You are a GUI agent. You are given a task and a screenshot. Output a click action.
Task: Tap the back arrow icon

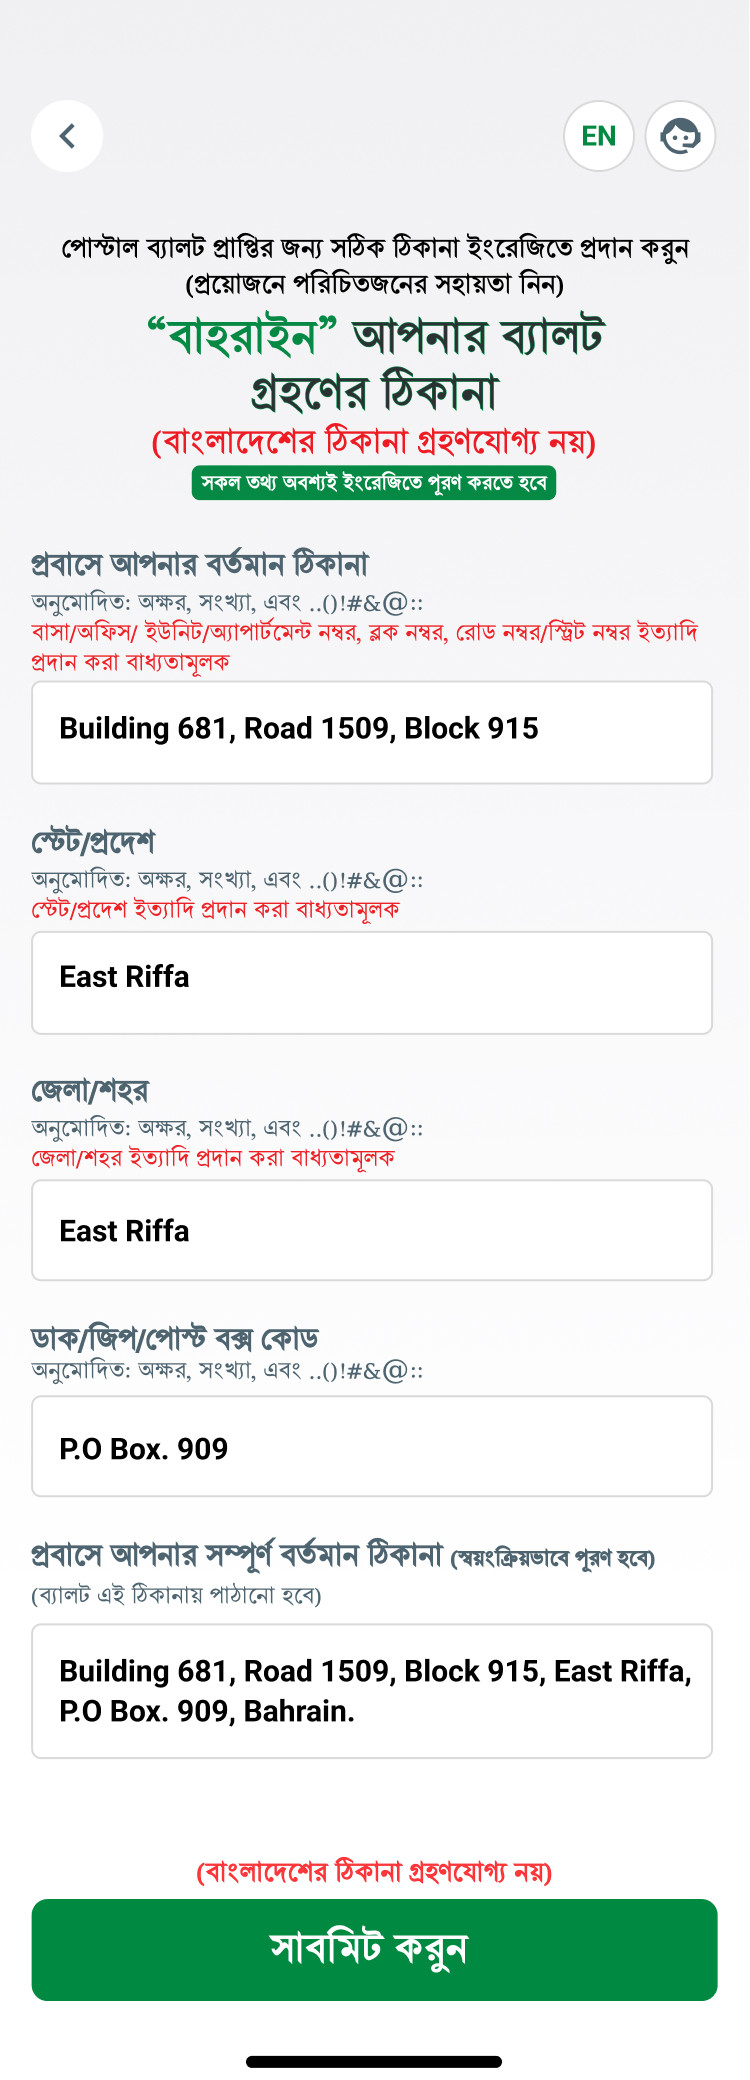(67, 136)
